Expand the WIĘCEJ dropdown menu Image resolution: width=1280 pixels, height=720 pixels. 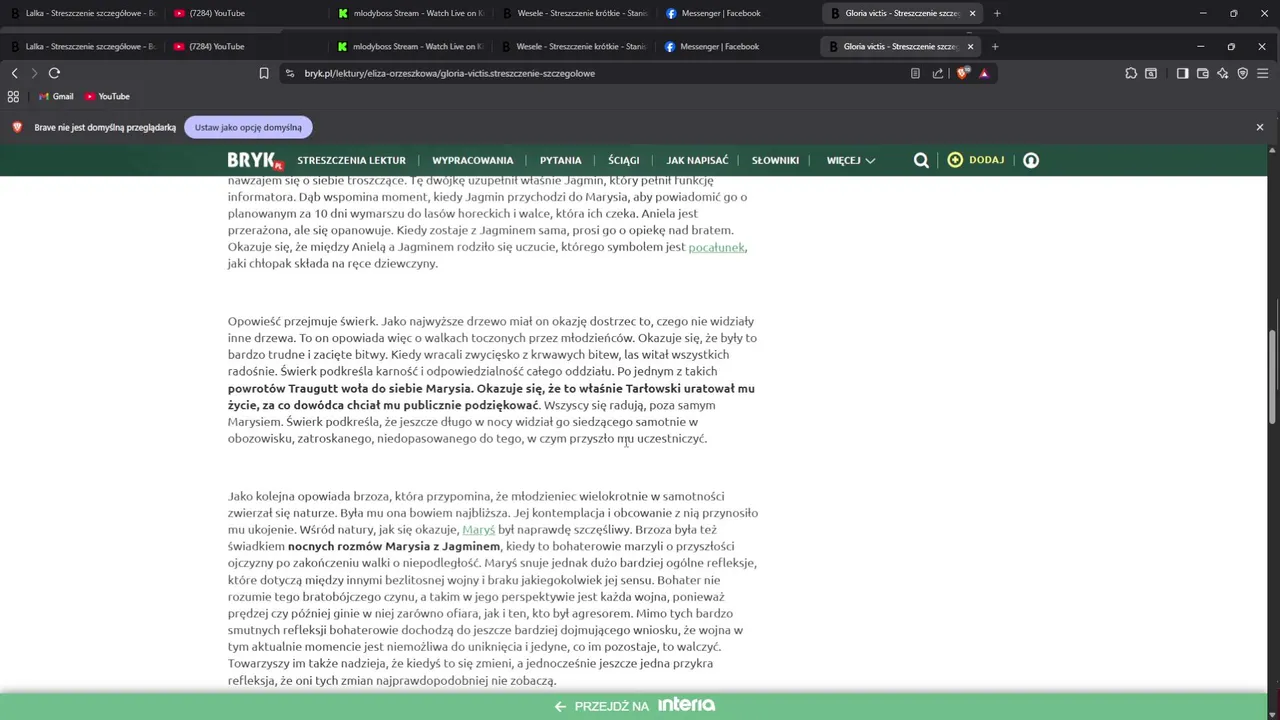(x=850, y=160)
